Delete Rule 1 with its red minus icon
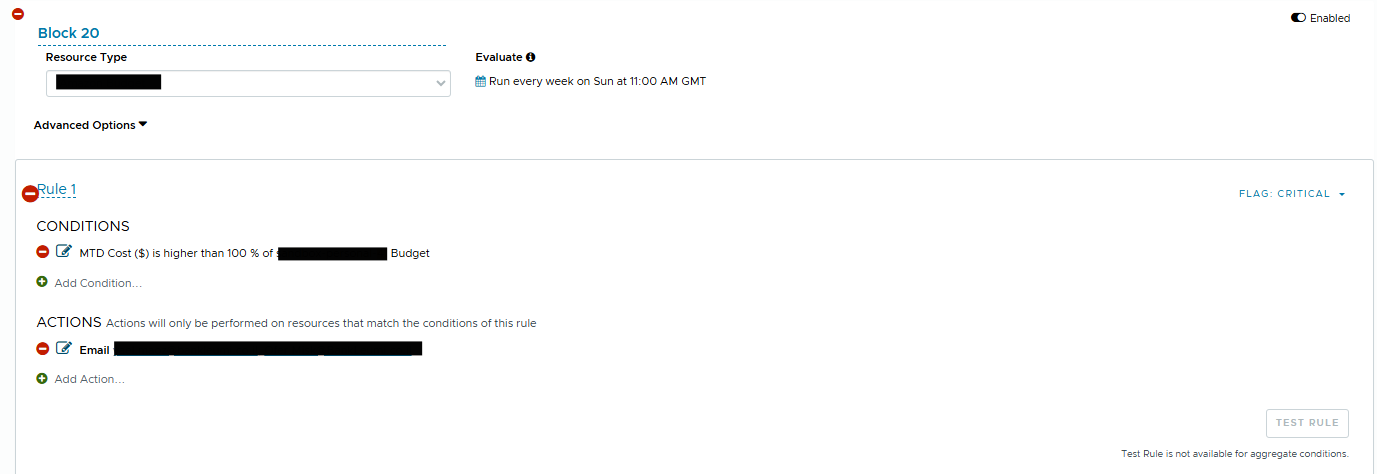The image size is (1377, 474). pyautogui.click(x=30, y=193)
